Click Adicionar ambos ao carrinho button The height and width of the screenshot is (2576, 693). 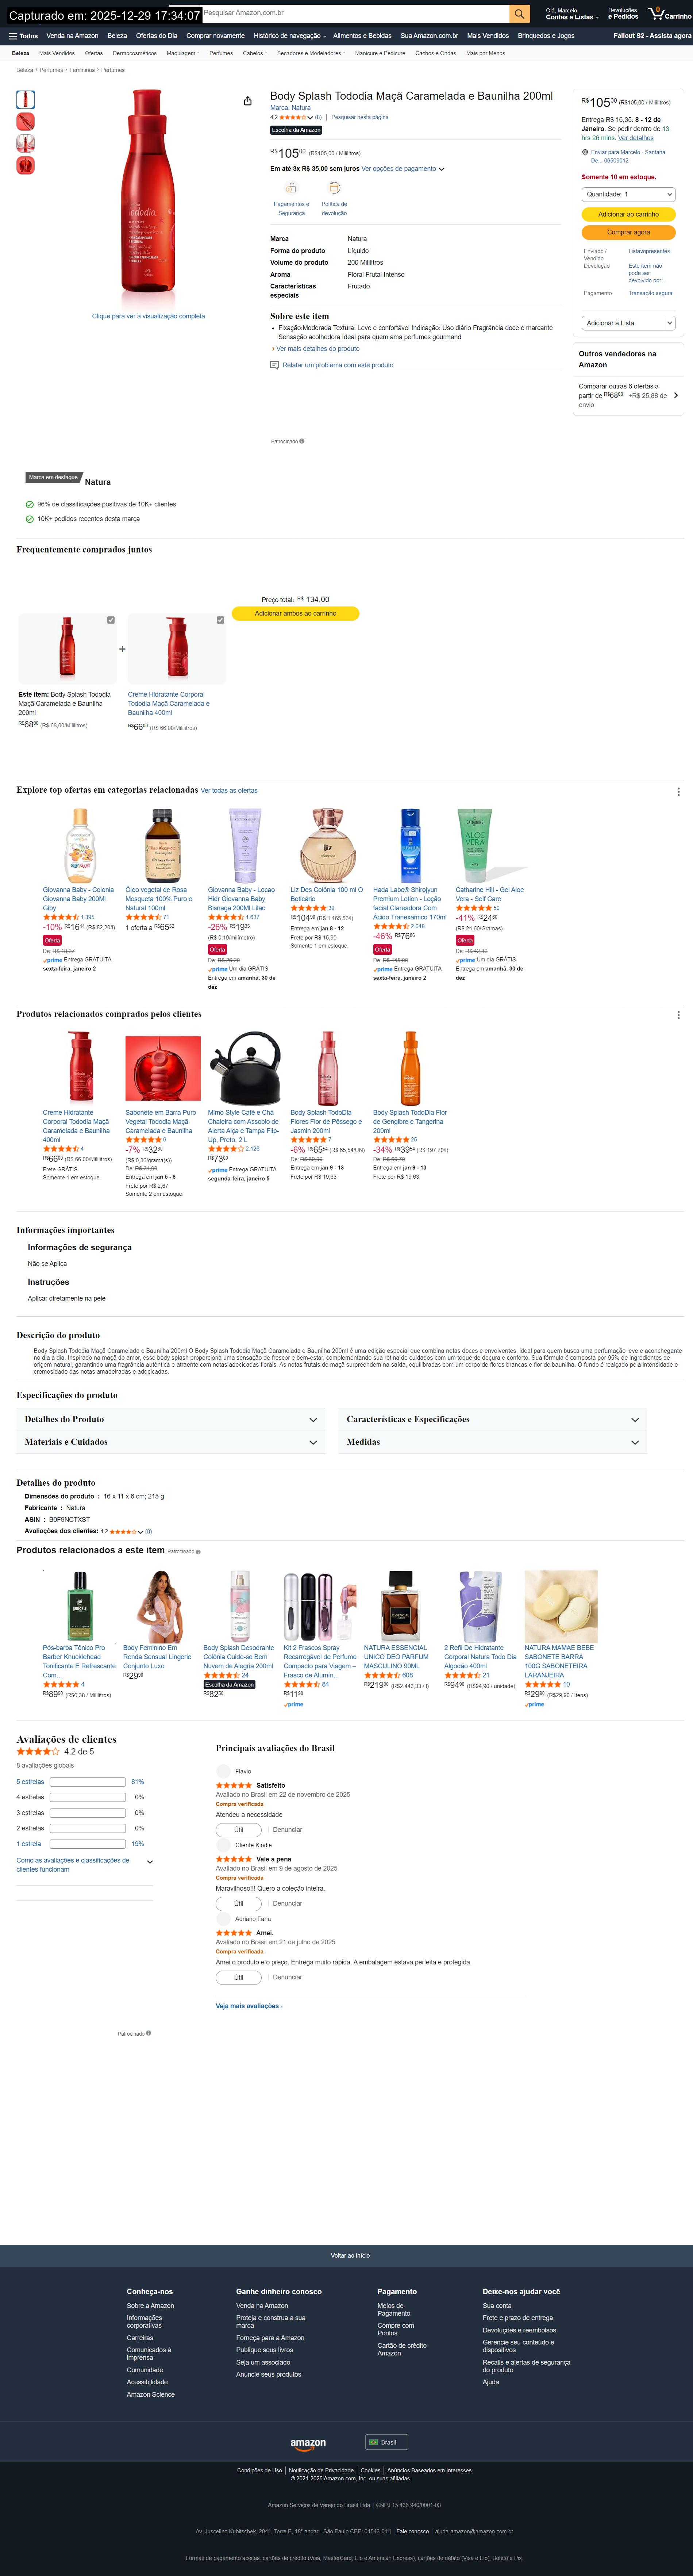click(x=295, y=613)
